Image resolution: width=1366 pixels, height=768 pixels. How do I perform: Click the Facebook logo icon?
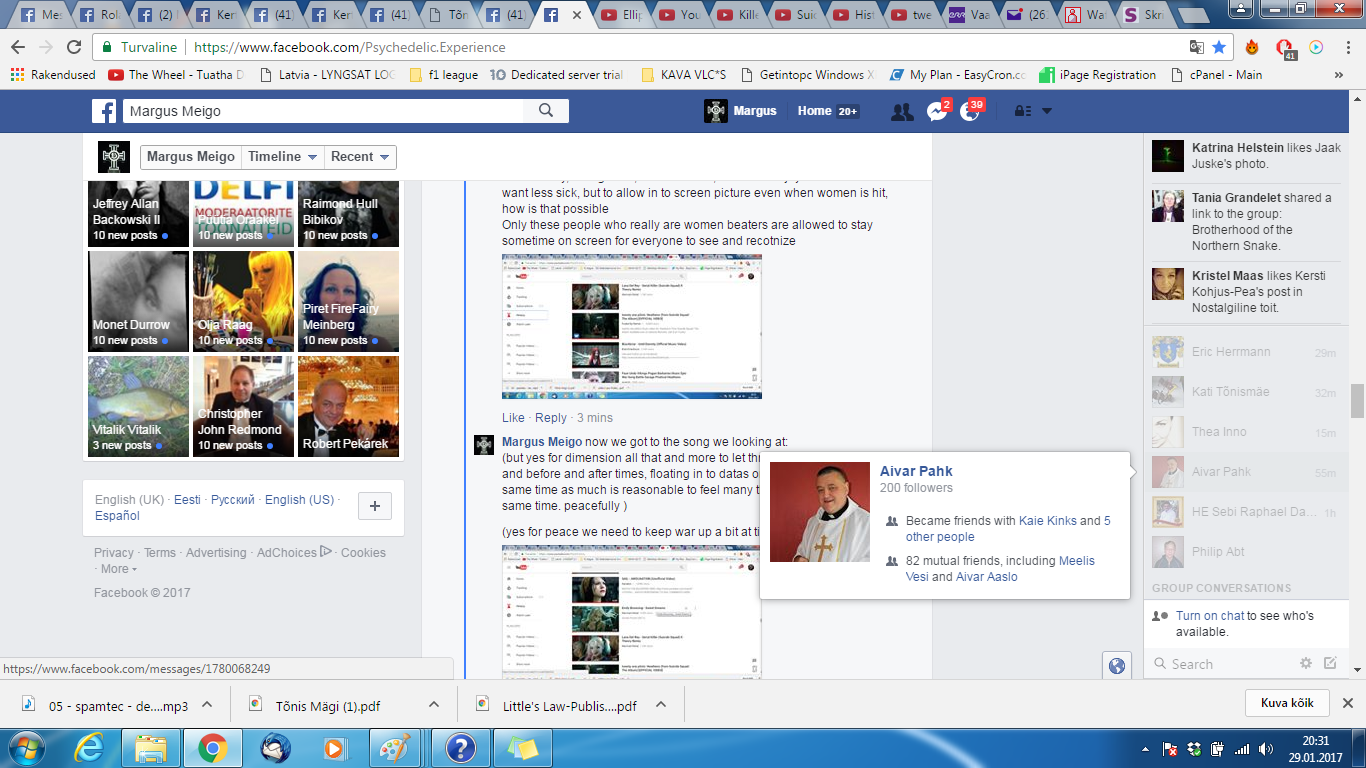(104, 111)
